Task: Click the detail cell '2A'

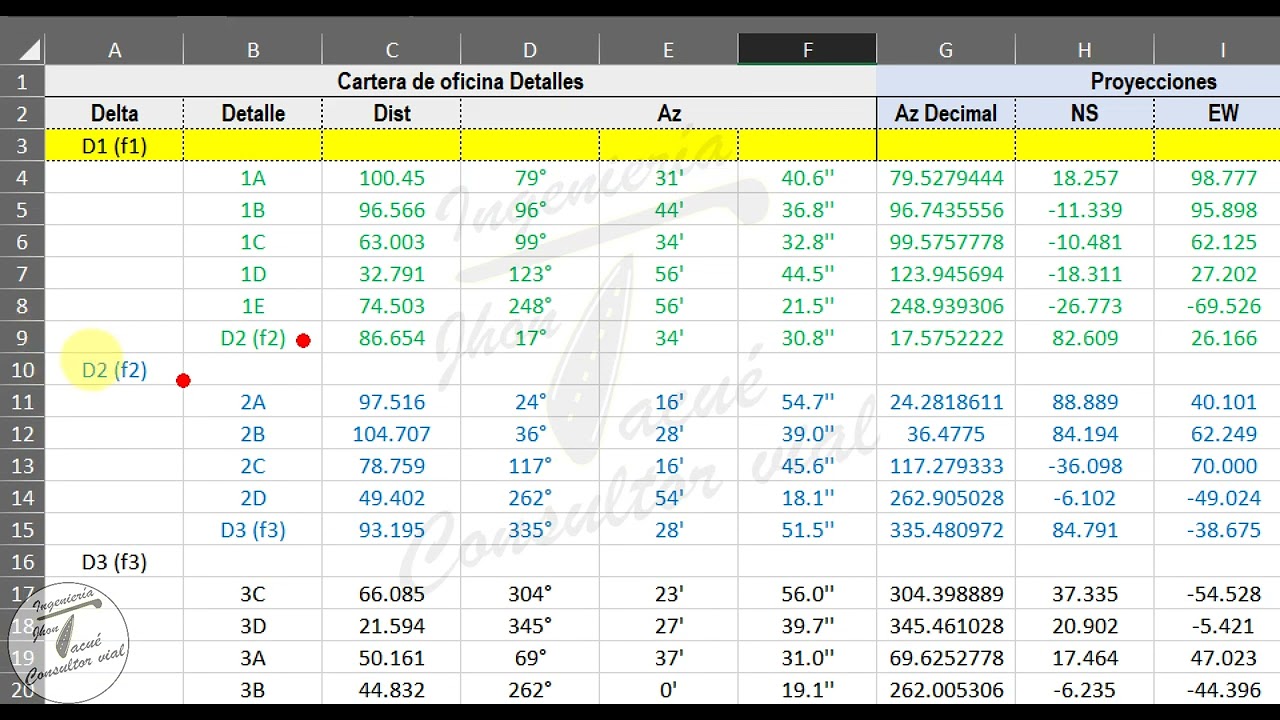Action: (x=253, y=401)
